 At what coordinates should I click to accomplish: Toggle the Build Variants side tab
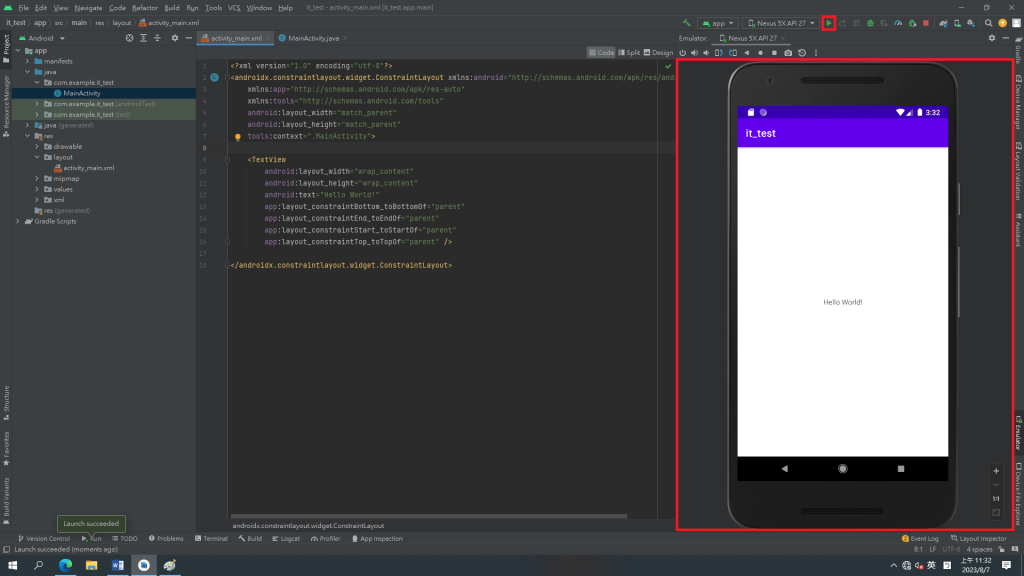(6, 501)
